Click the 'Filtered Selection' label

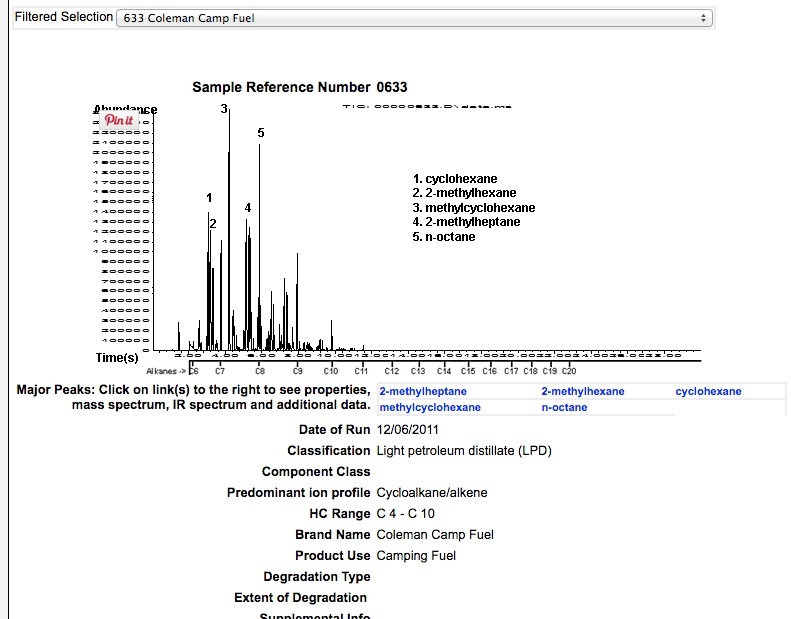(64, 17)
